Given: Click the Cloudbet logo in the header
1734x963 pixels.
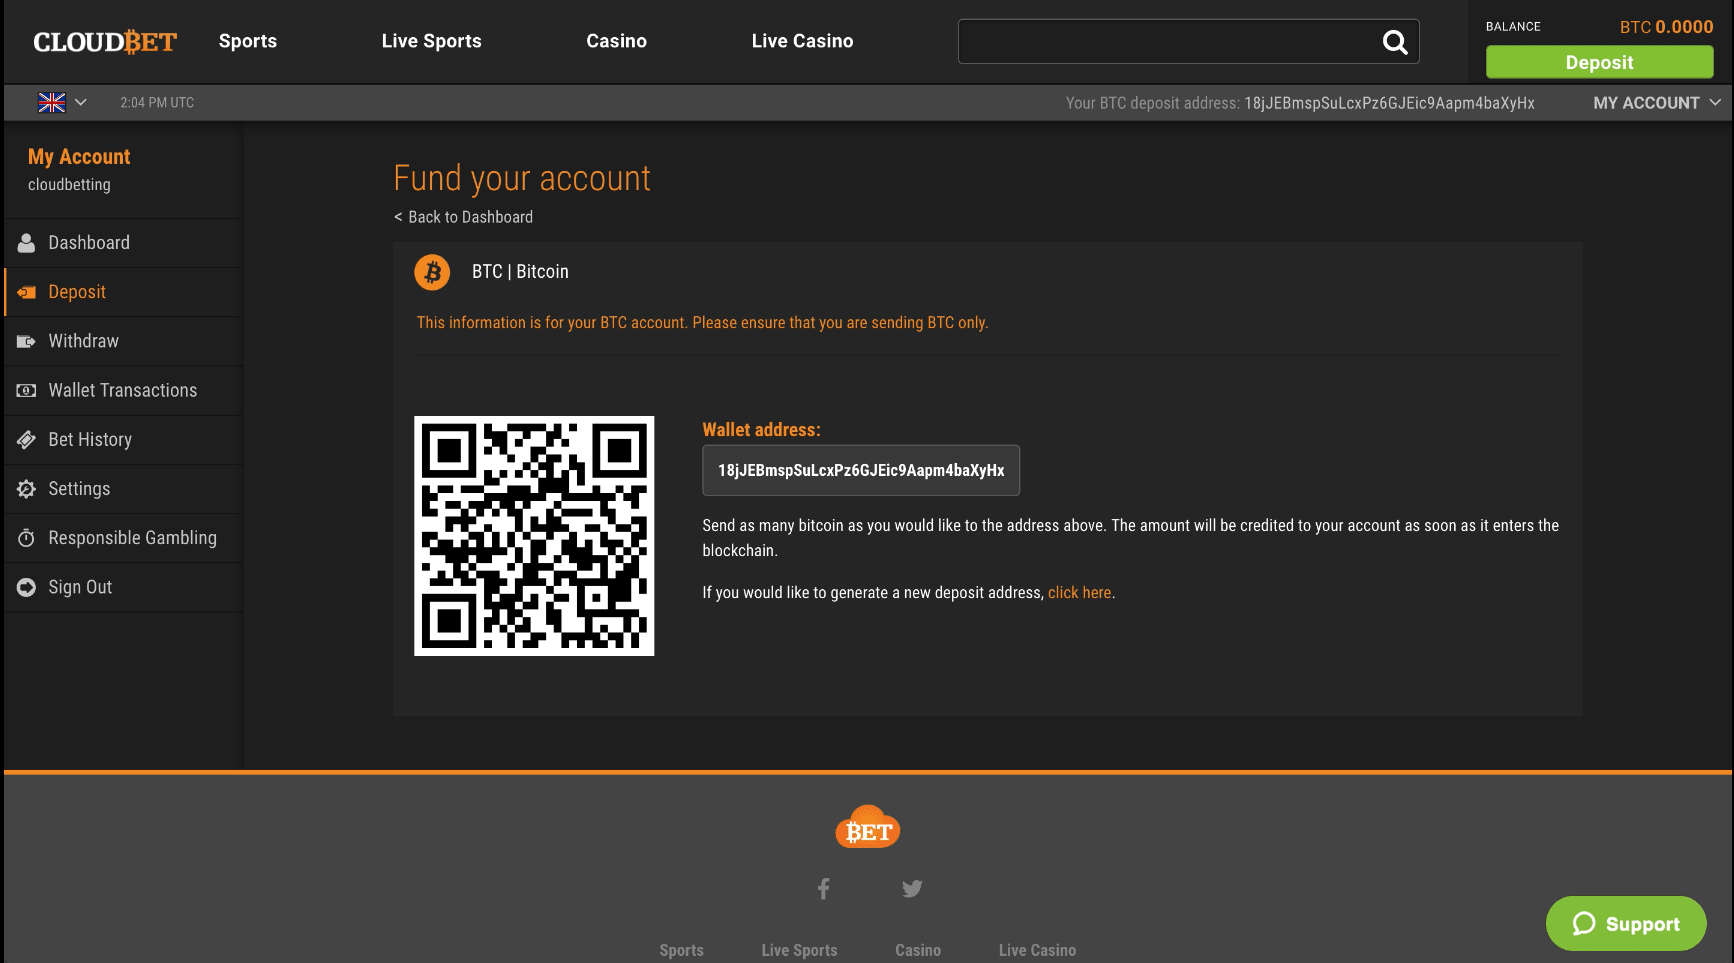Looking at the screenshot, I should pyautogui.click(x=105, y=42).
